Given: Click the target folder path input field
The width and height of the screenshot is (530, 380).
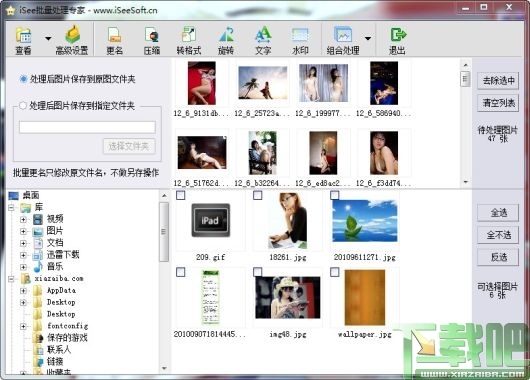Looking at the screenshot, I should (x=87, y=127).
